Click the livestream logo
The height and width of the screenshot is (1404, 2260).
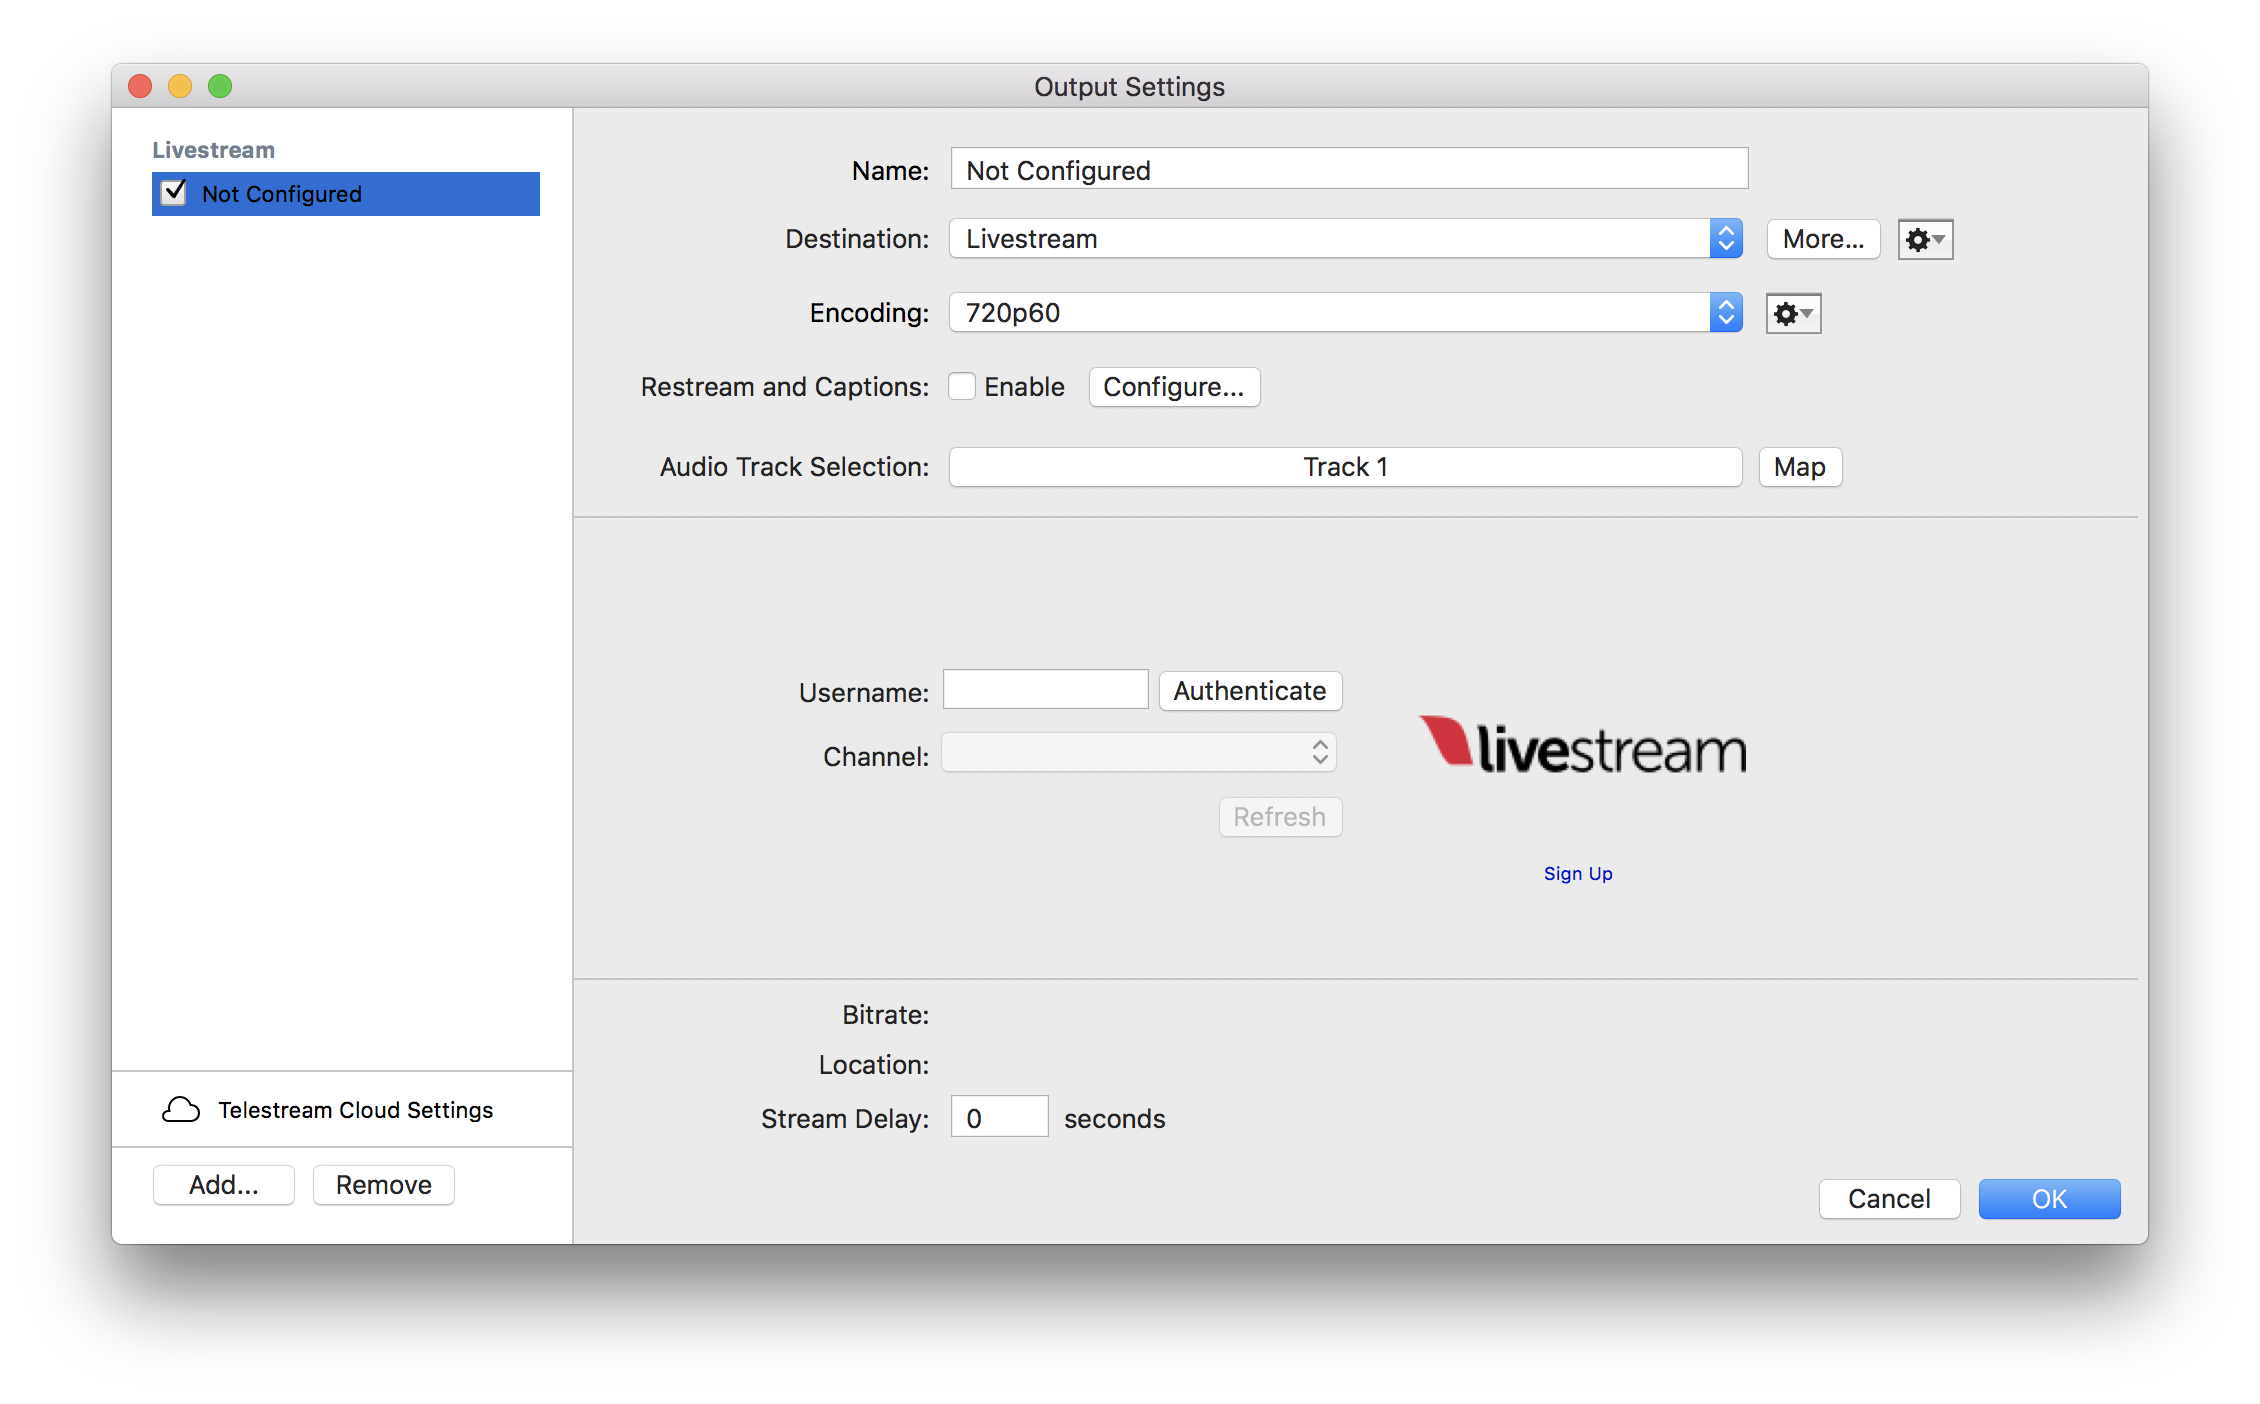pyautogui.click(x=1583, y=747)
